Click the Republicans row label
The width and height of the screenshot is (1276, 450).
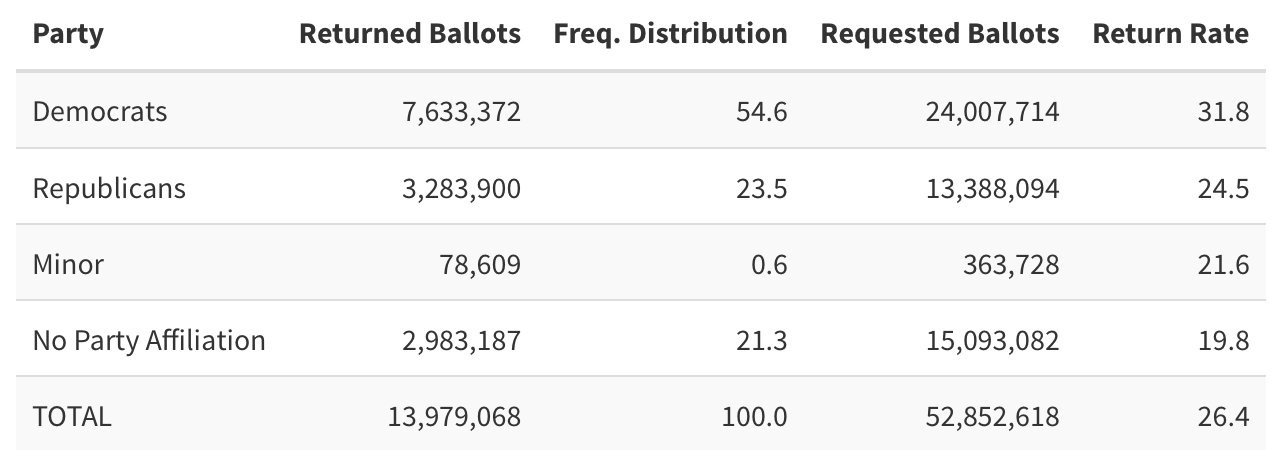[x=109, y=188]
